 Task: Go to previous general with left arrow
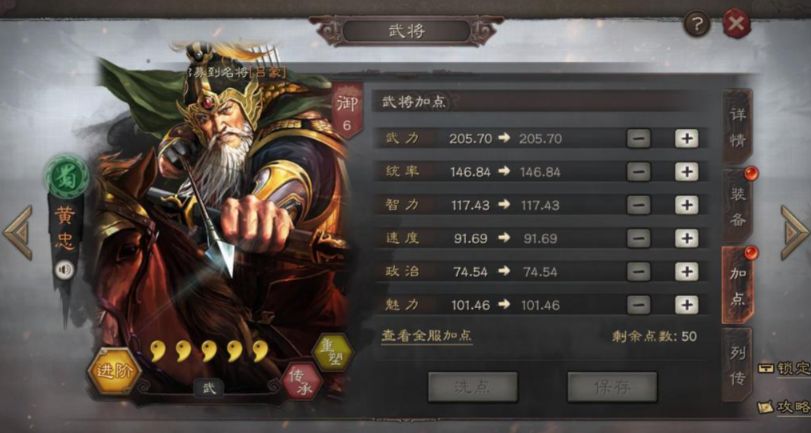click(18, 232)
